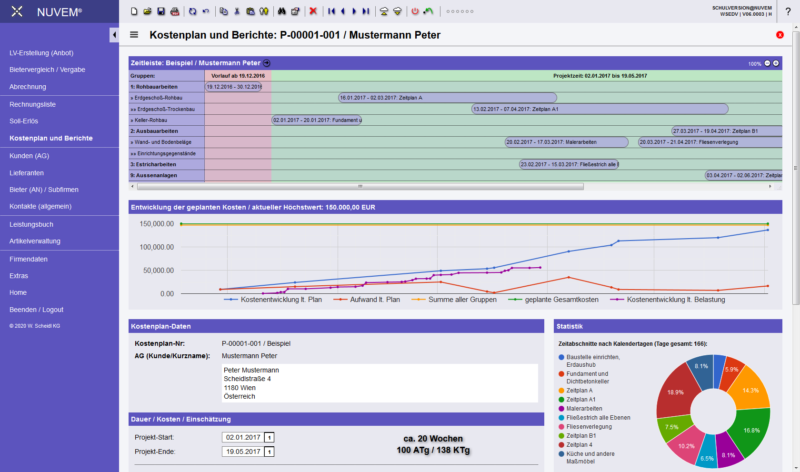Click arrow icon next to Zeitleiste title
Screen dimensions: 800x472
click(x=267, y=63)
